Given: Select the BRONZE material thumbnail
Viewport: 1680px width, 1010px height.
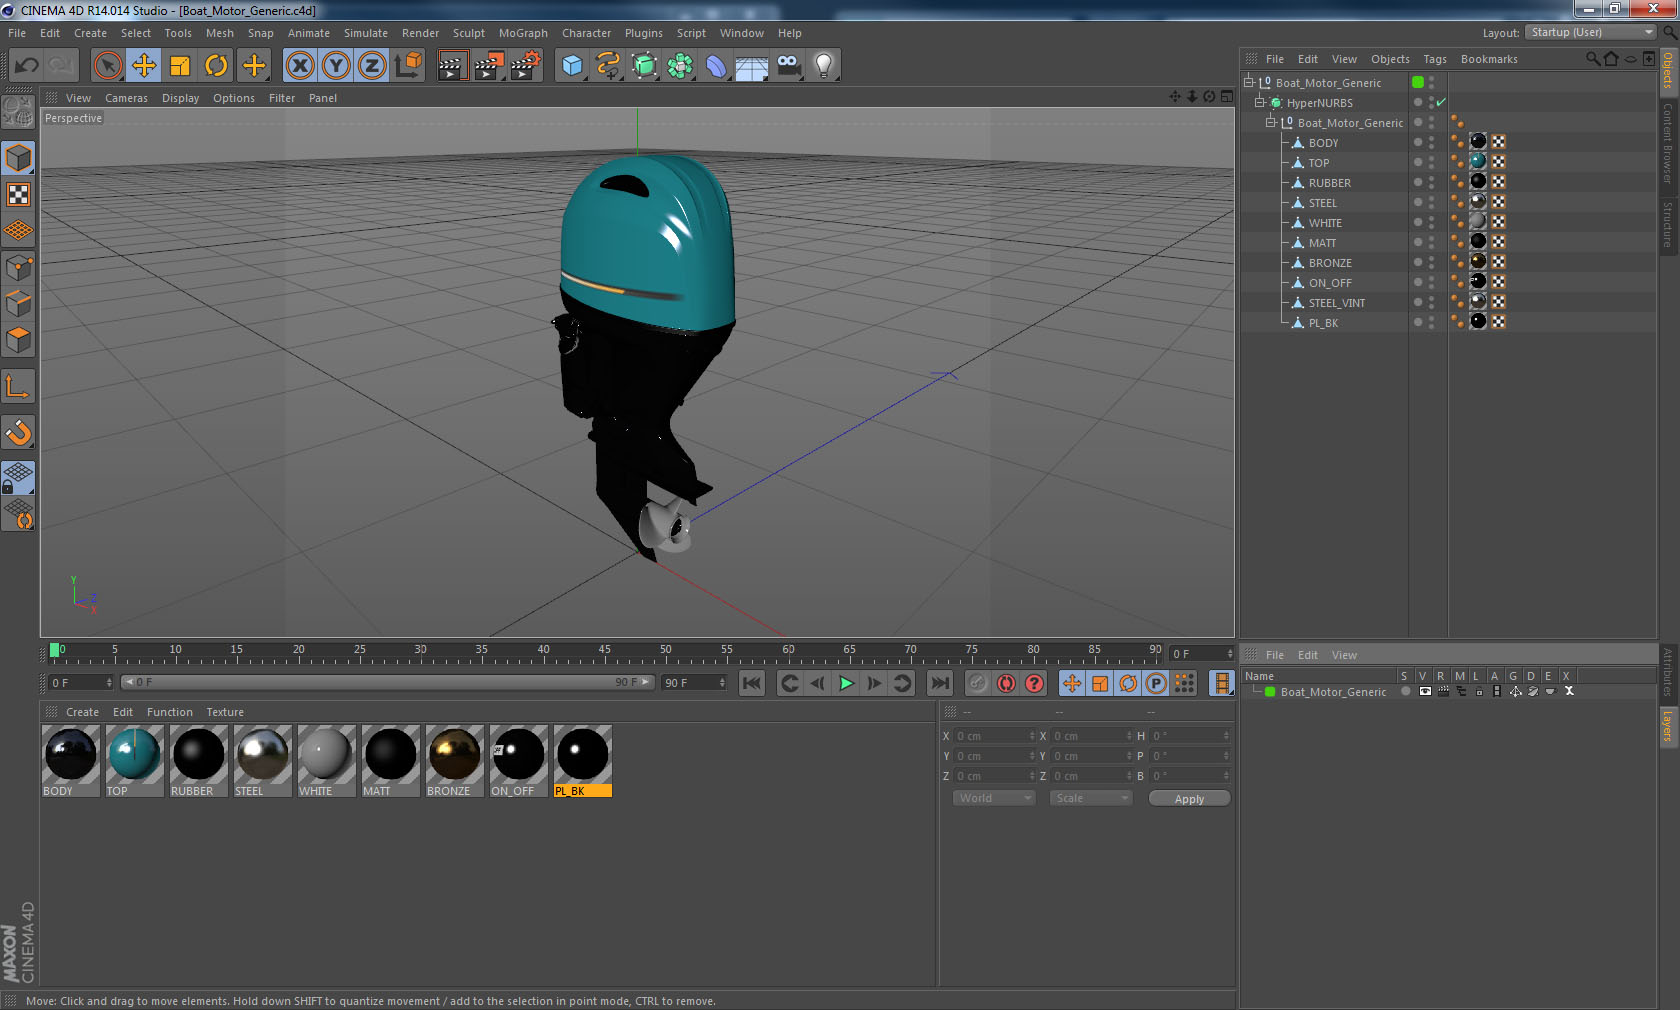Looking at the screenshot, I should point(455,761).
